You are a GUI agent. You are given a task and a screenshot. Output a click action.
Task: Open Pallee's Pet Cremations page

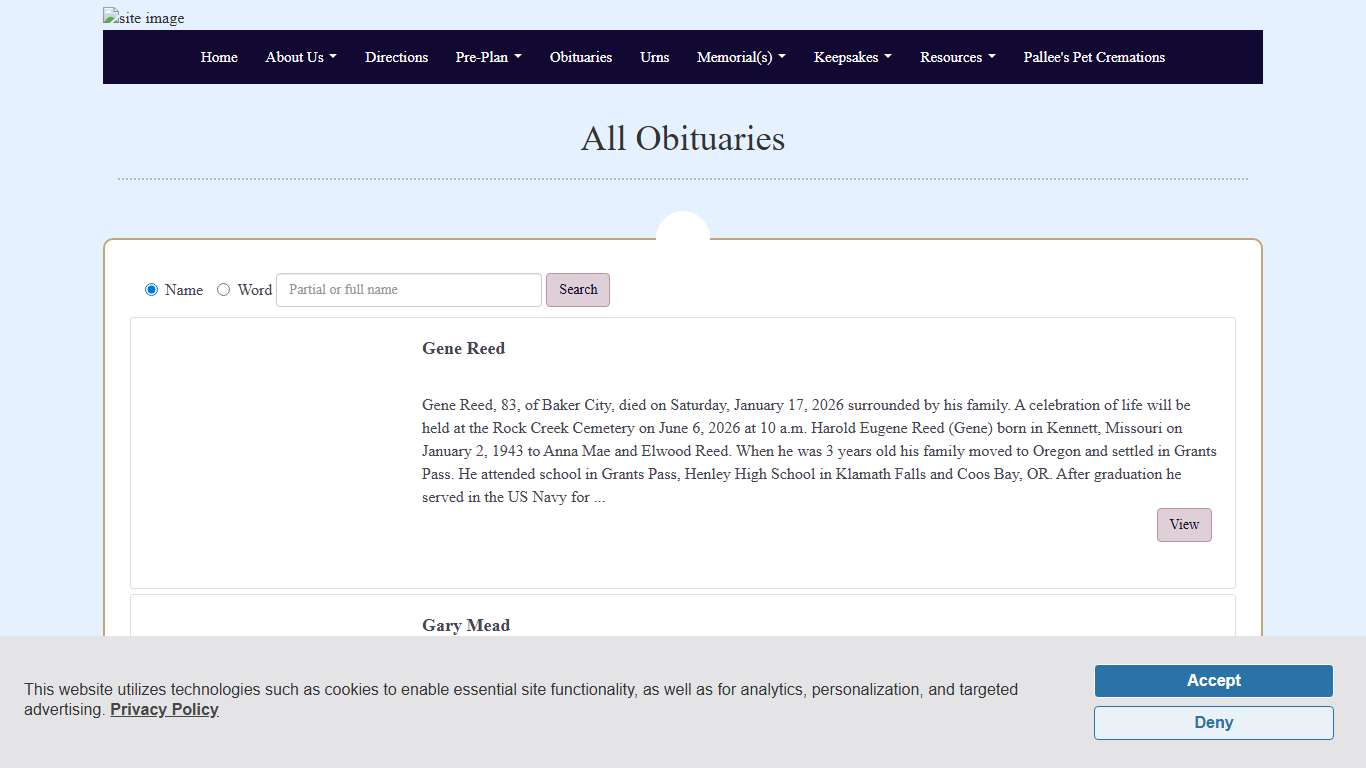coord(1094,57)
